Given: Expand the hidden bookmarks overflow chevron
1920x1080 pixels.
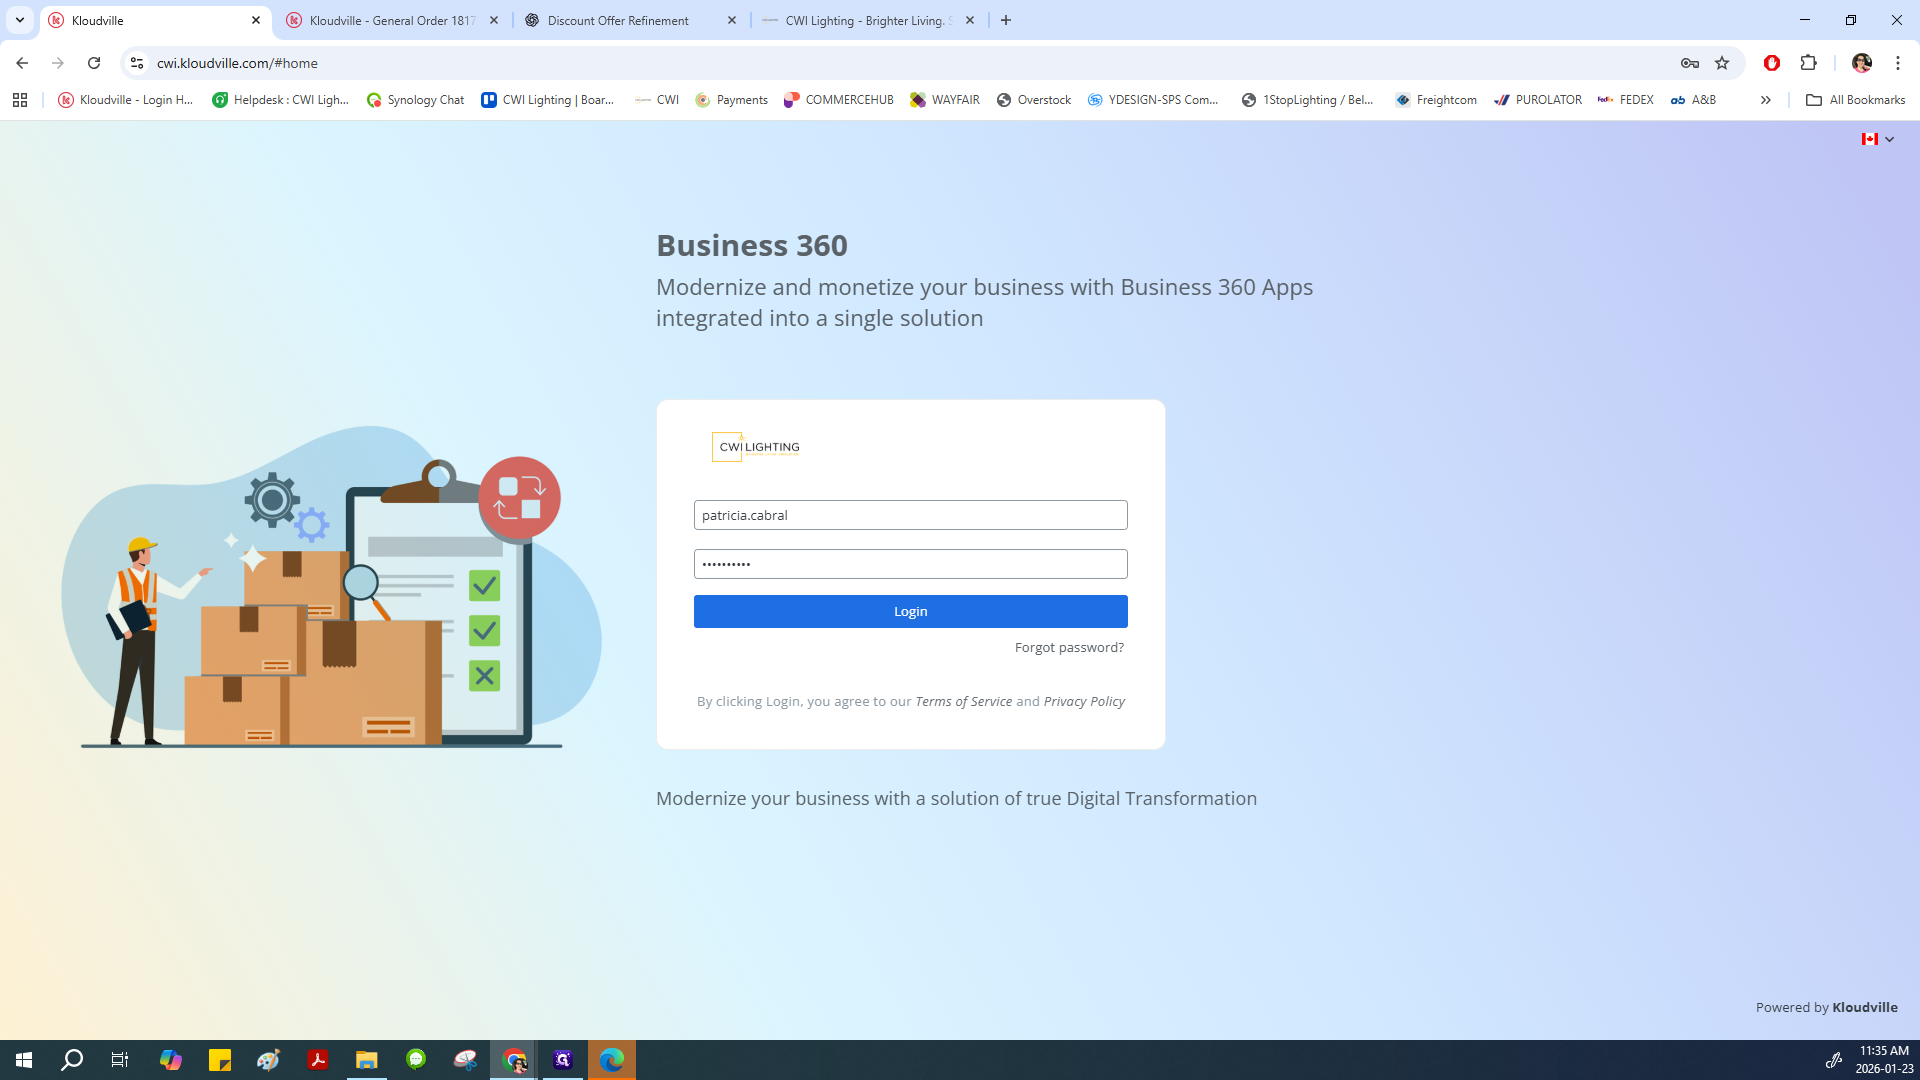Looking at the screenshot, I should click(1765, 100).
